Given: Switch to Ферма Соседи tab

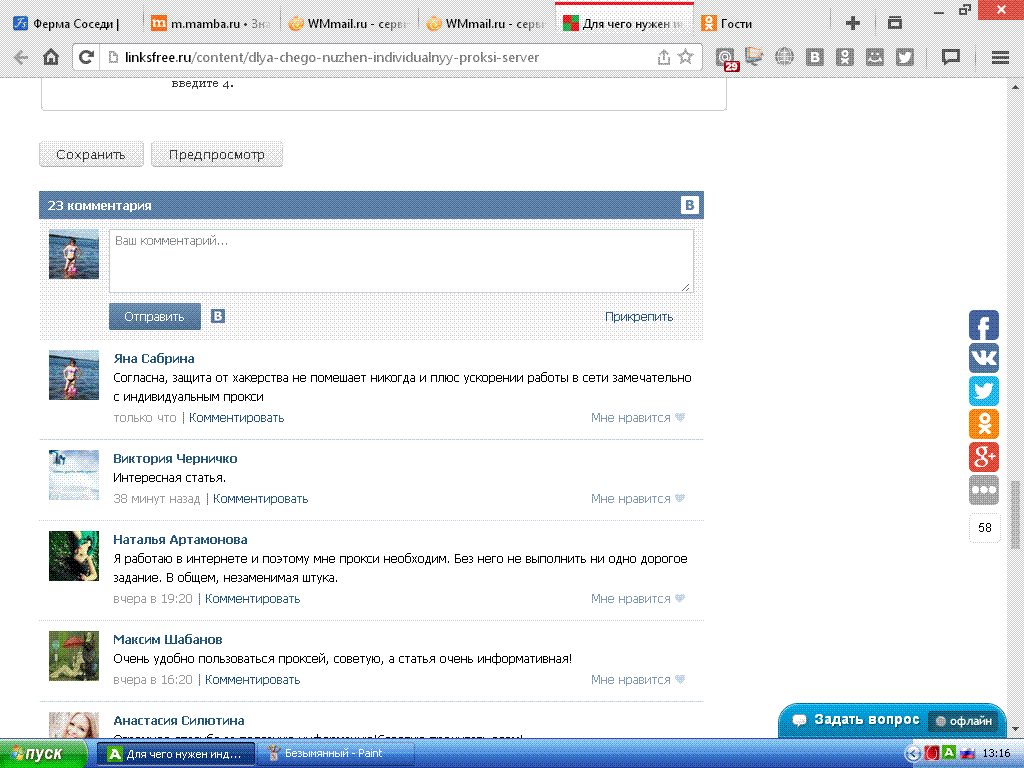Looking at the screenshot, I should (x=72, y=24).
